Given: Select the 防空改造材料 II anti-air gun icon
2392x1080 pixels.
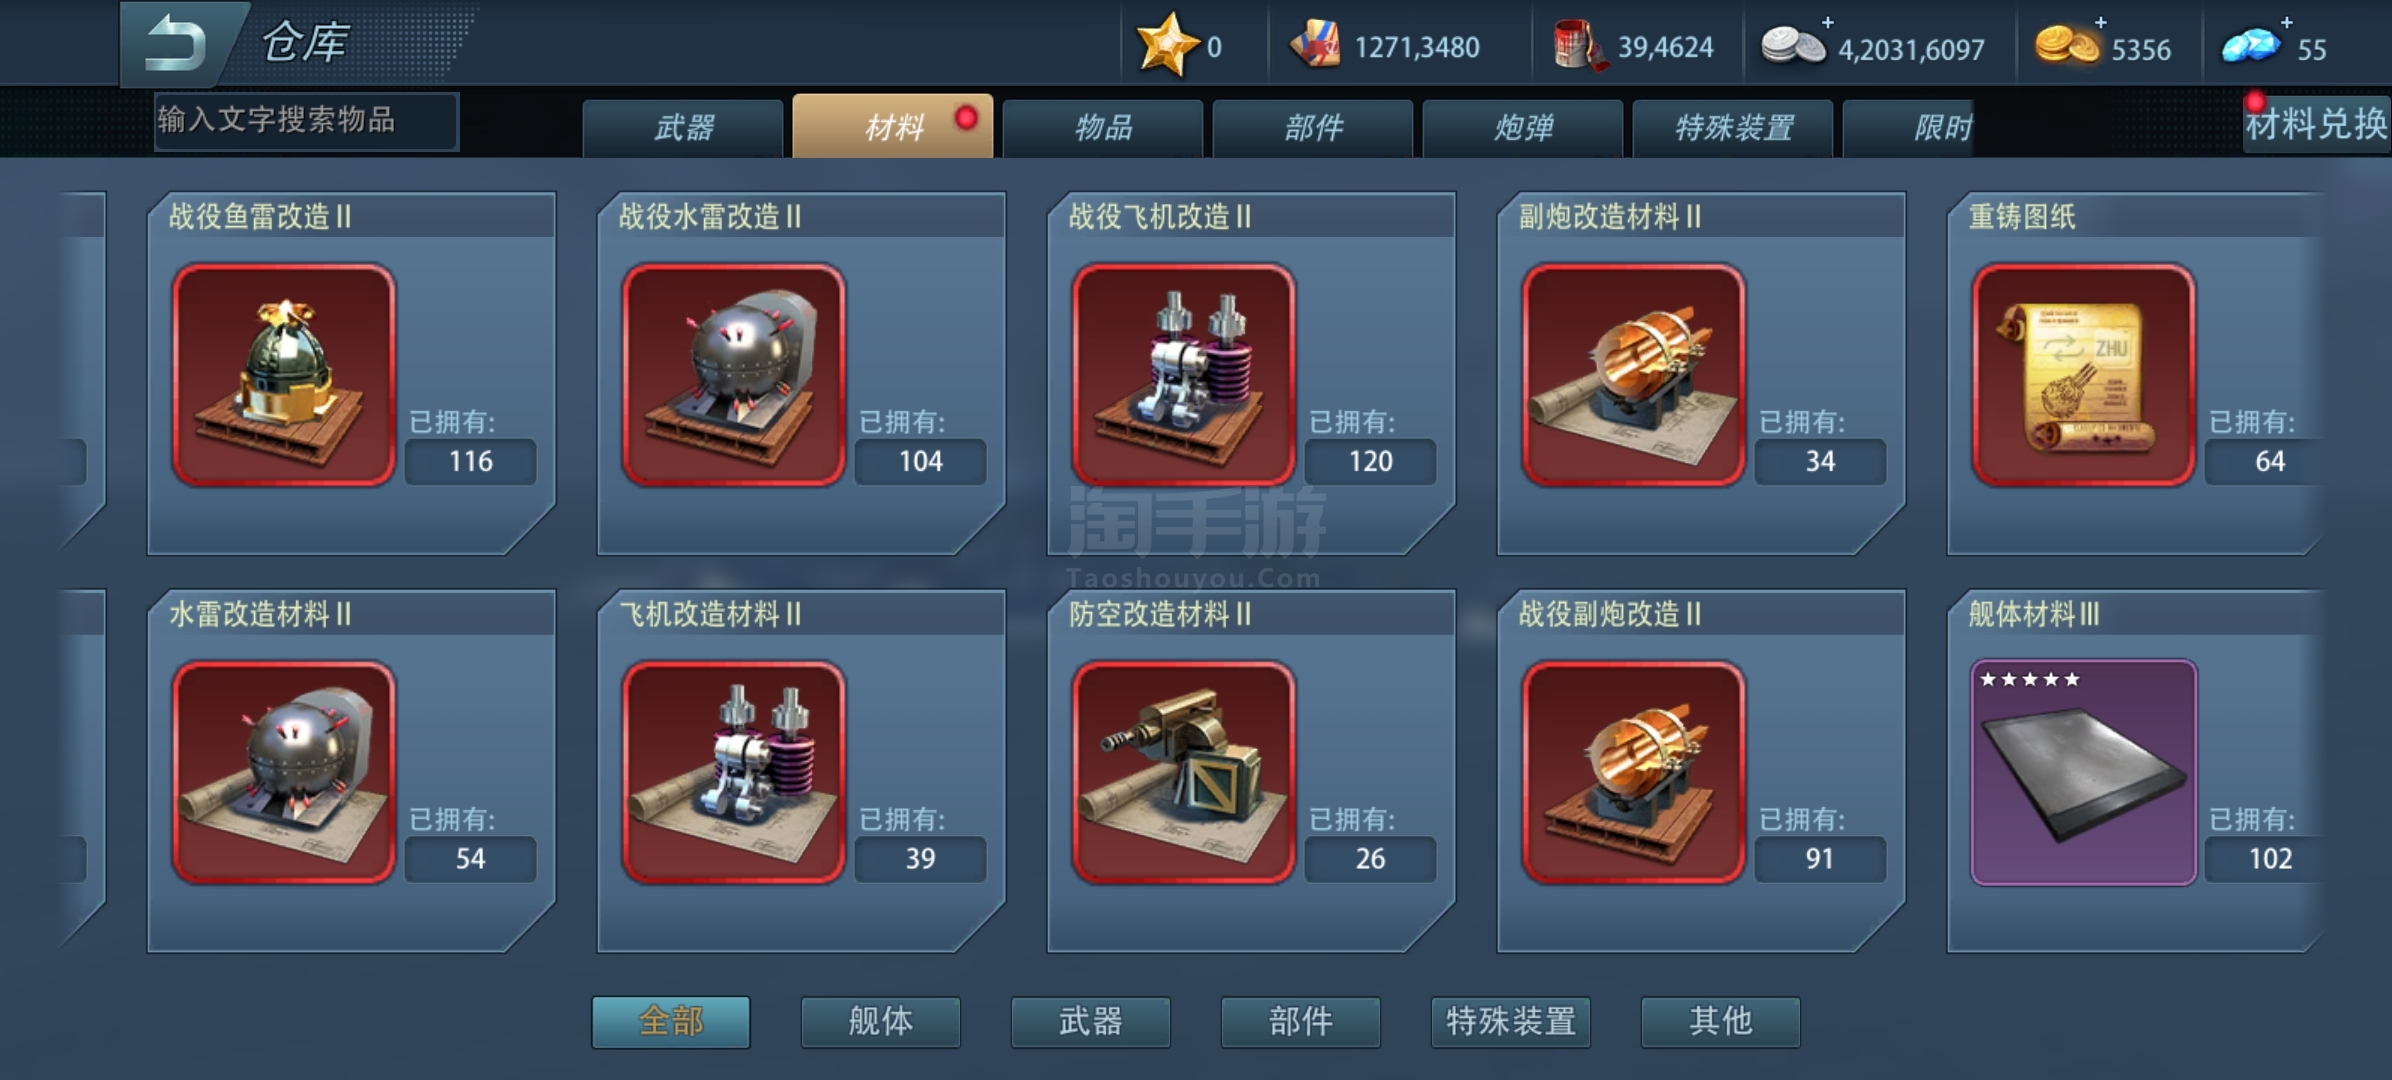Looking at the screenshot, I should coord(1184,772).
